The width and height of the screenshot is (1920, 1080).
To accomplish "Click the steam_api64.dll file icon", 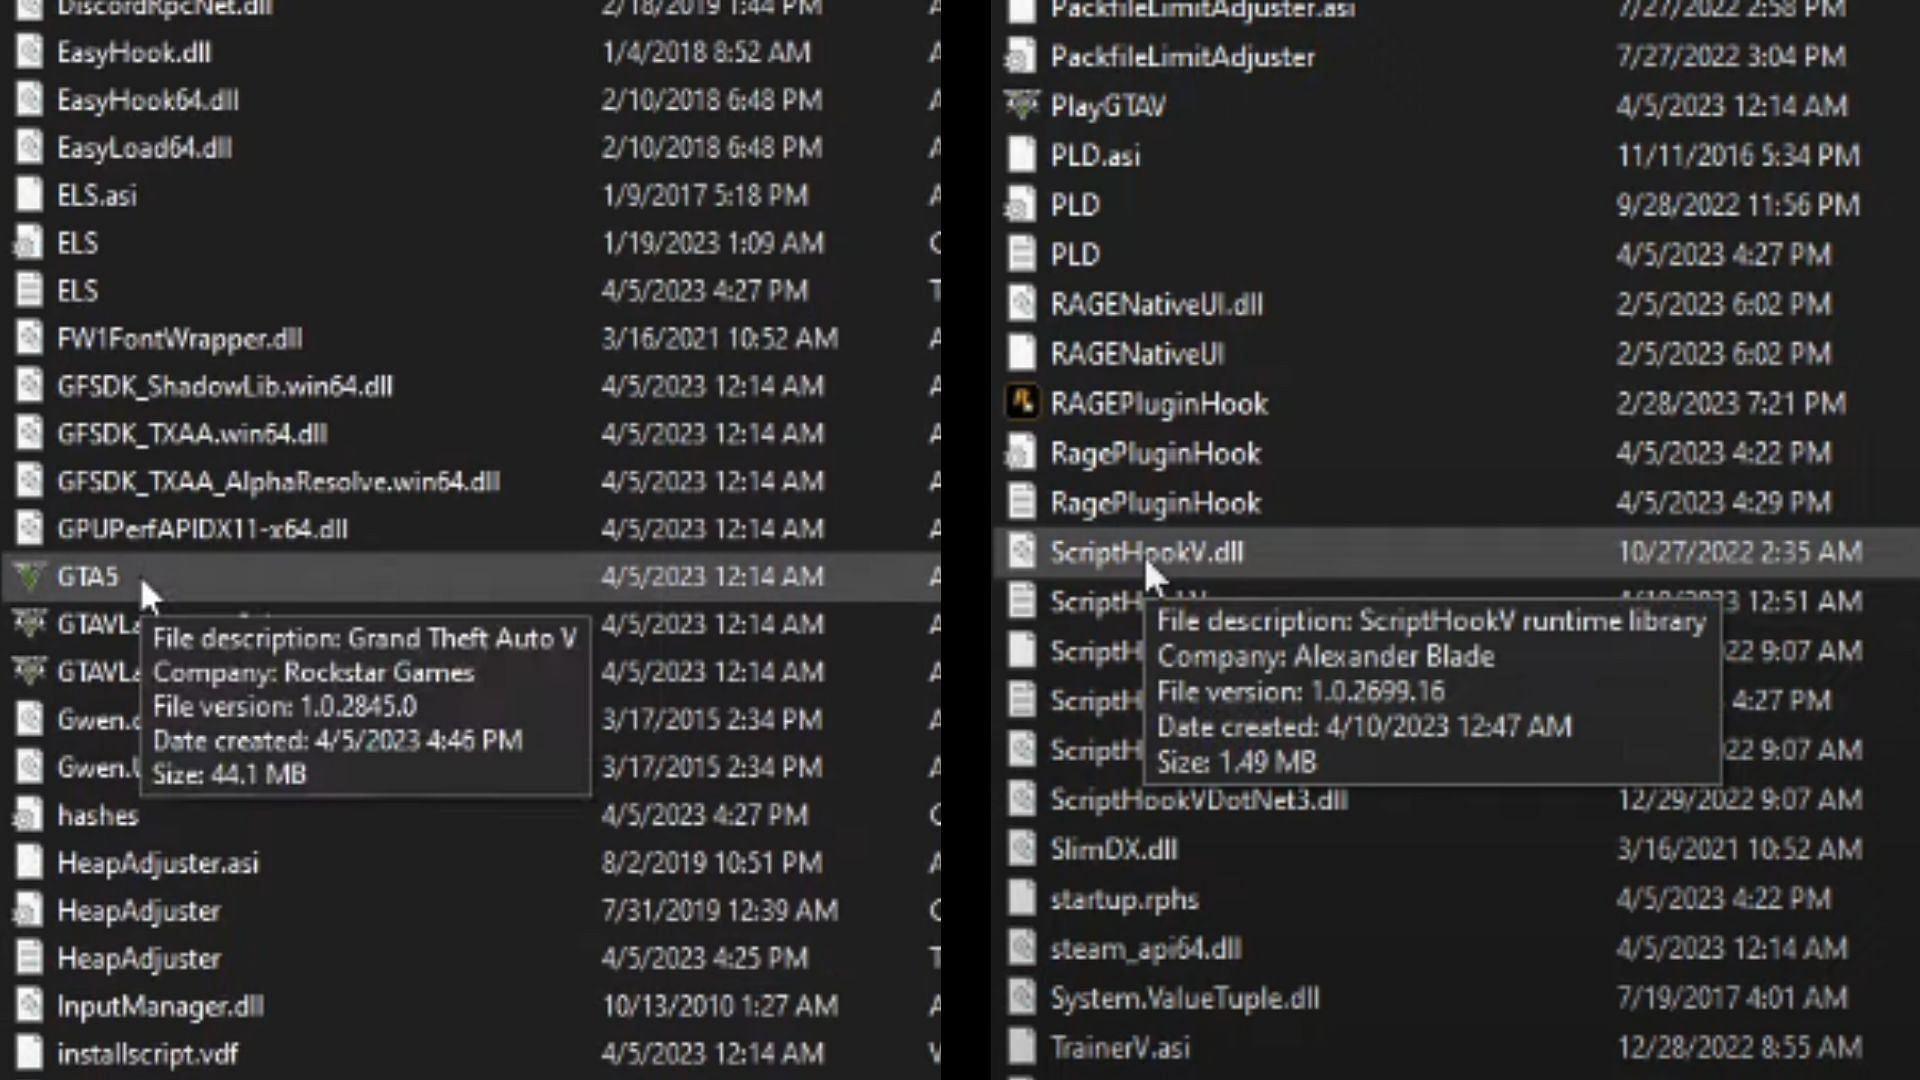I will click(x=1022, y=948).
